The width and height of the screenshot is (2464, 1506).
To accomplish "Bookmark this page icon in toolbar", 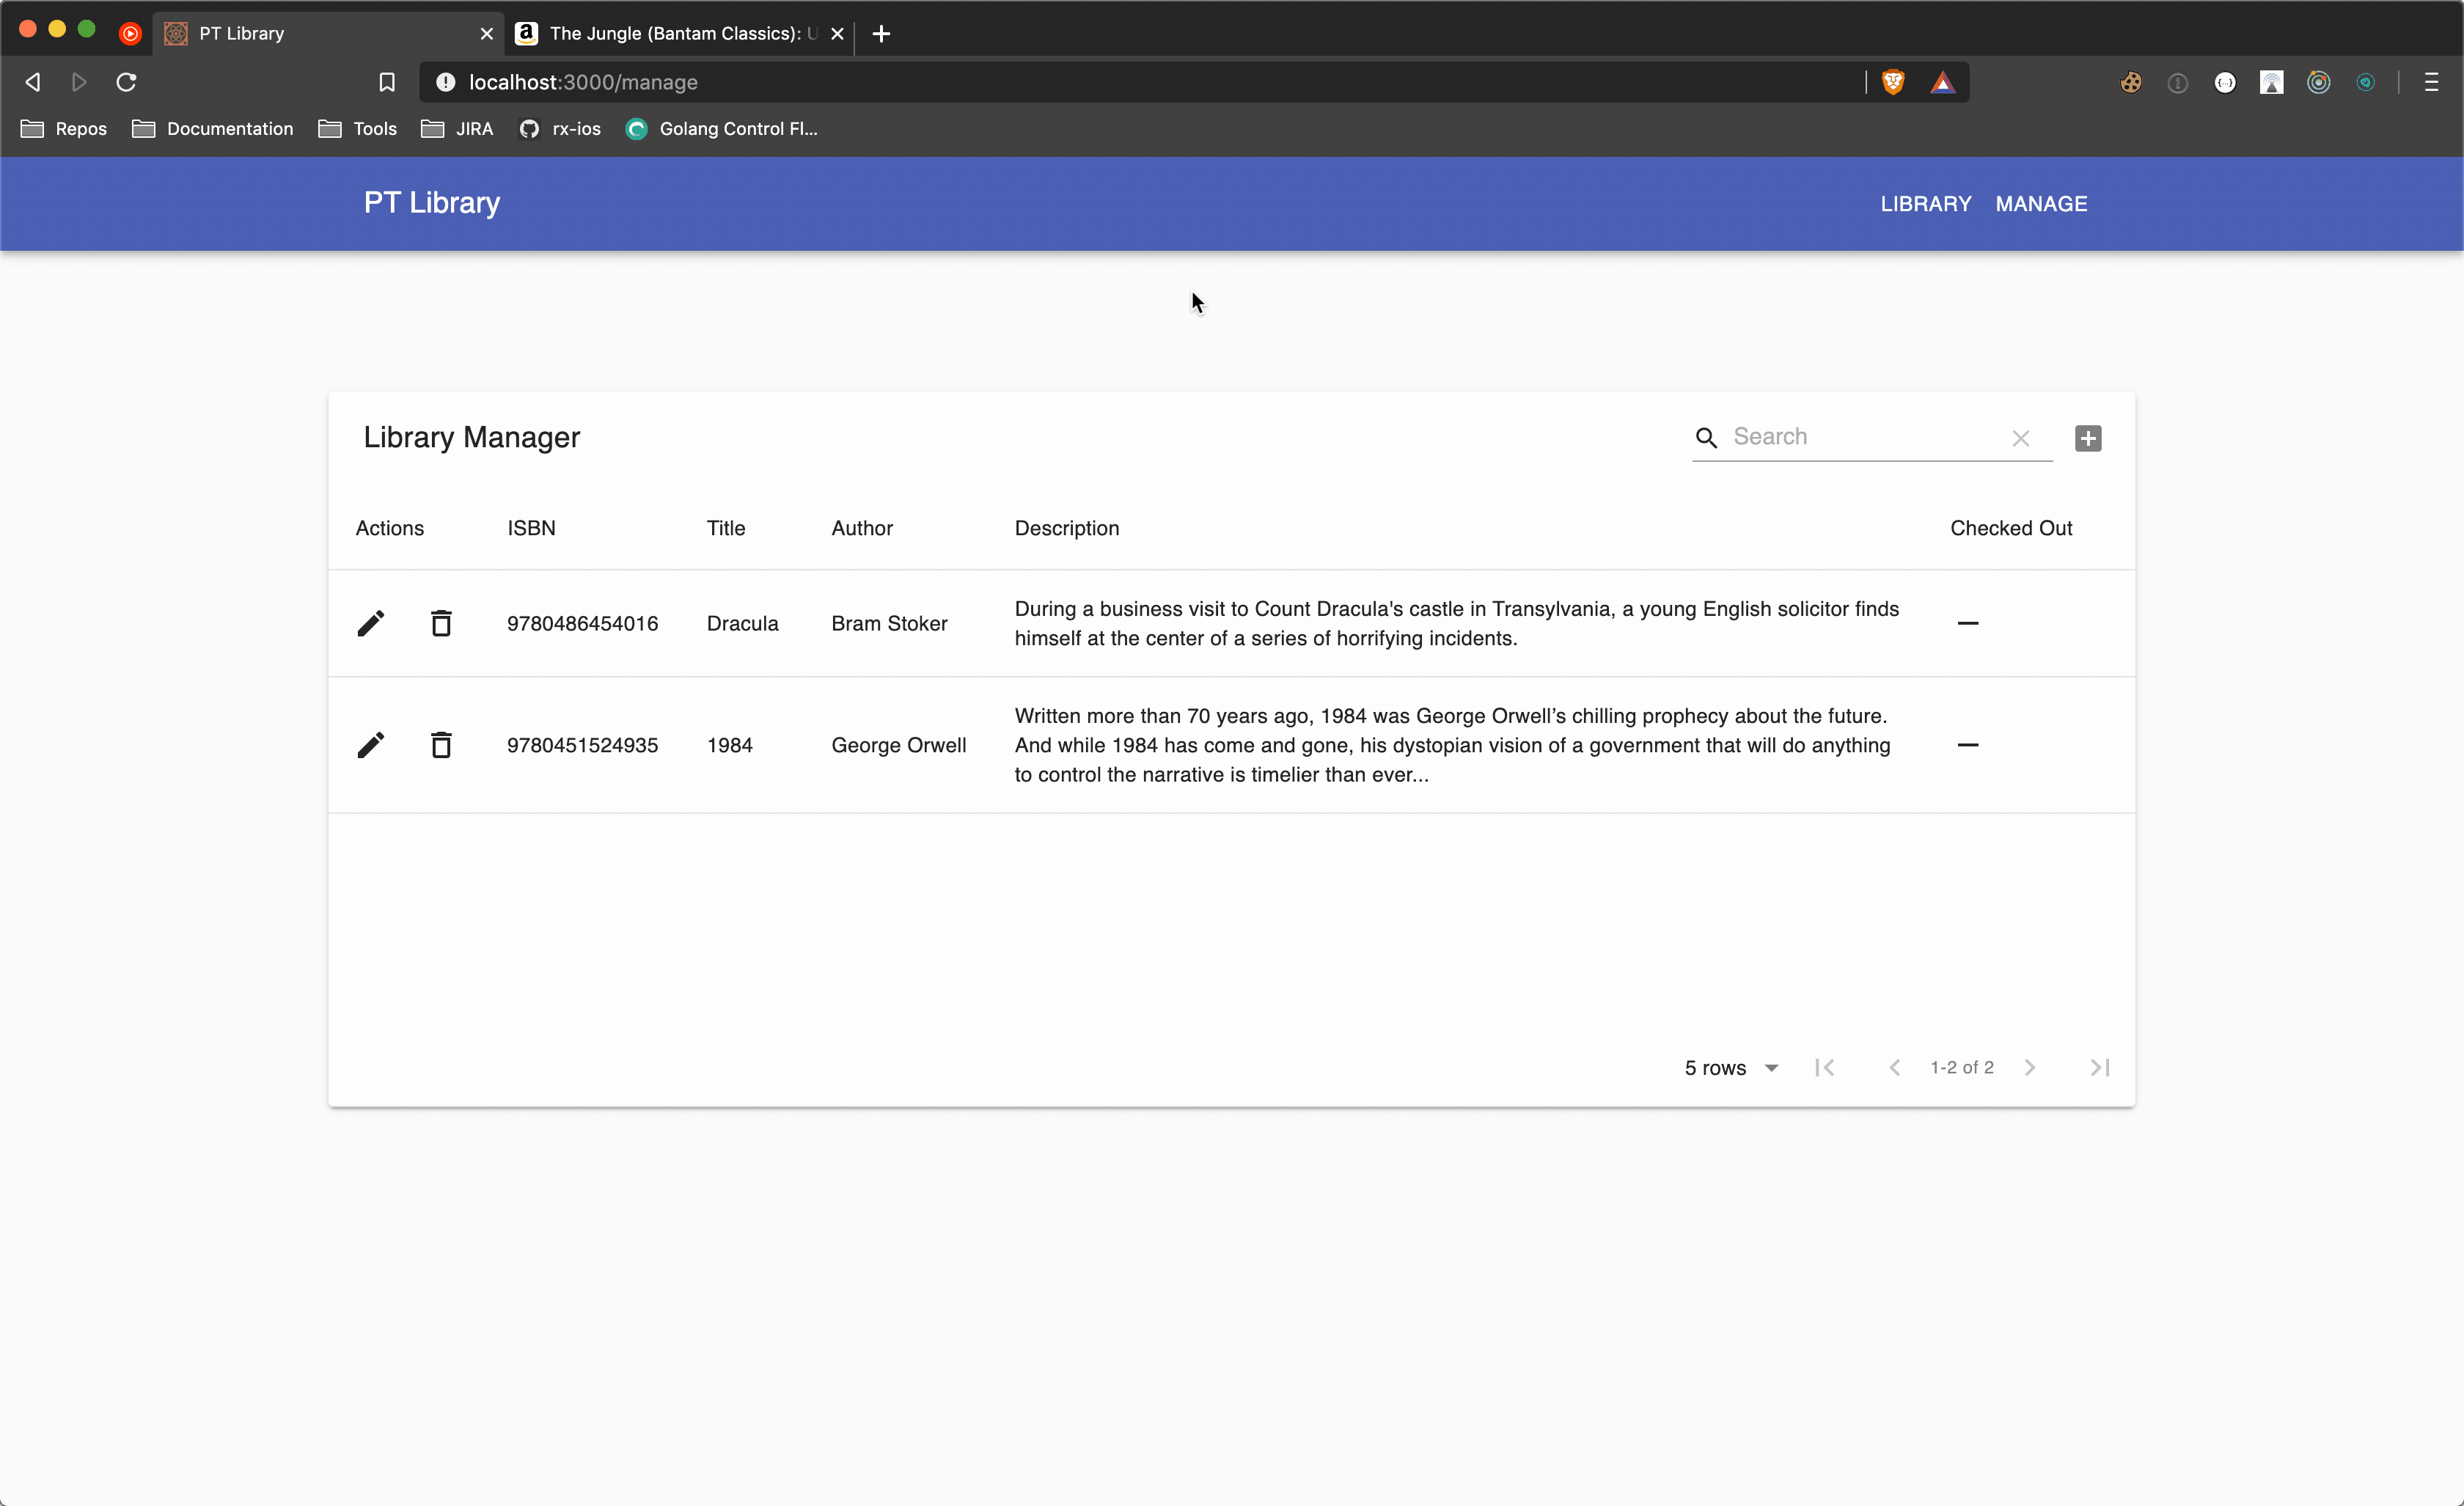I will tap(387, 82).
